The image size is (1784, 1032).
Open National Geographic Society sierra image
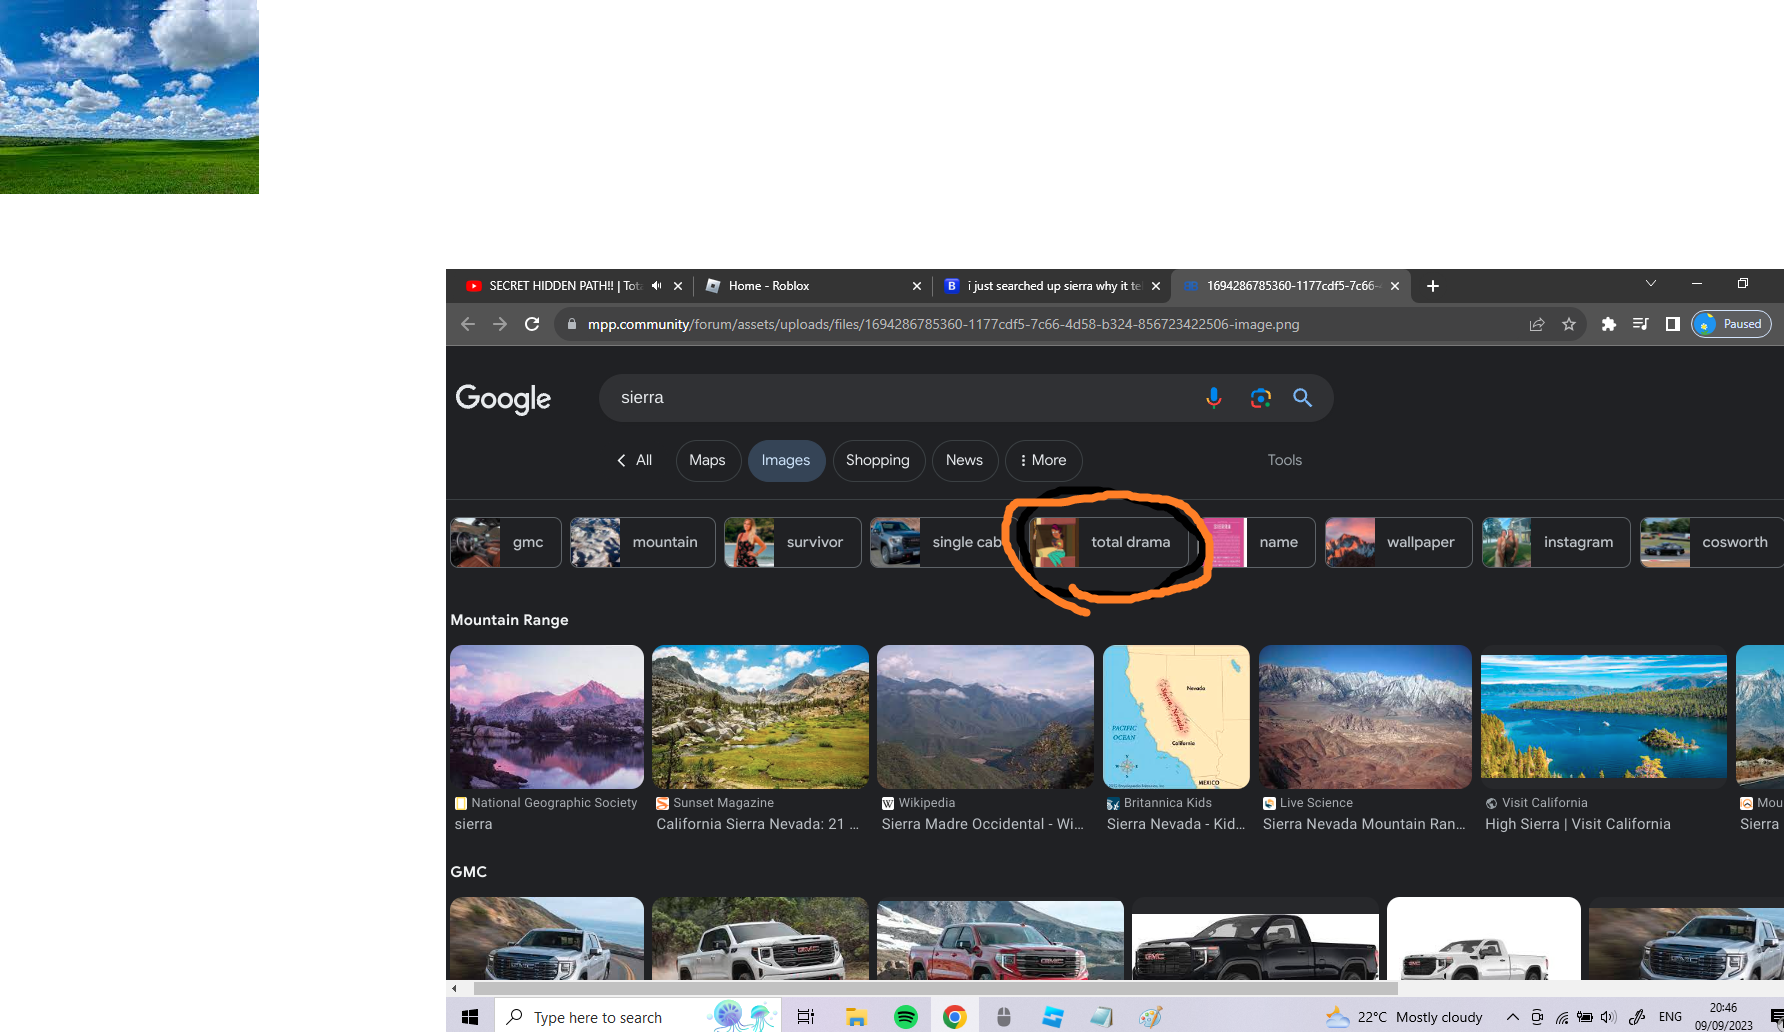point(547,717)
